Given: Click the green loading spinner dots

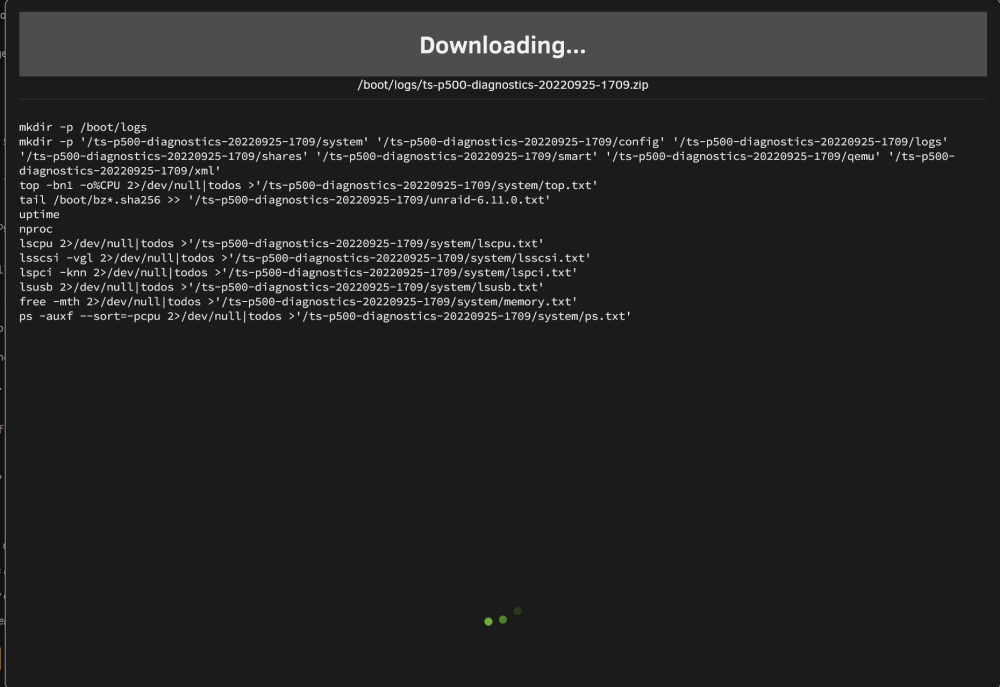Looking at the screenshot, I should [x=503, y=616].
